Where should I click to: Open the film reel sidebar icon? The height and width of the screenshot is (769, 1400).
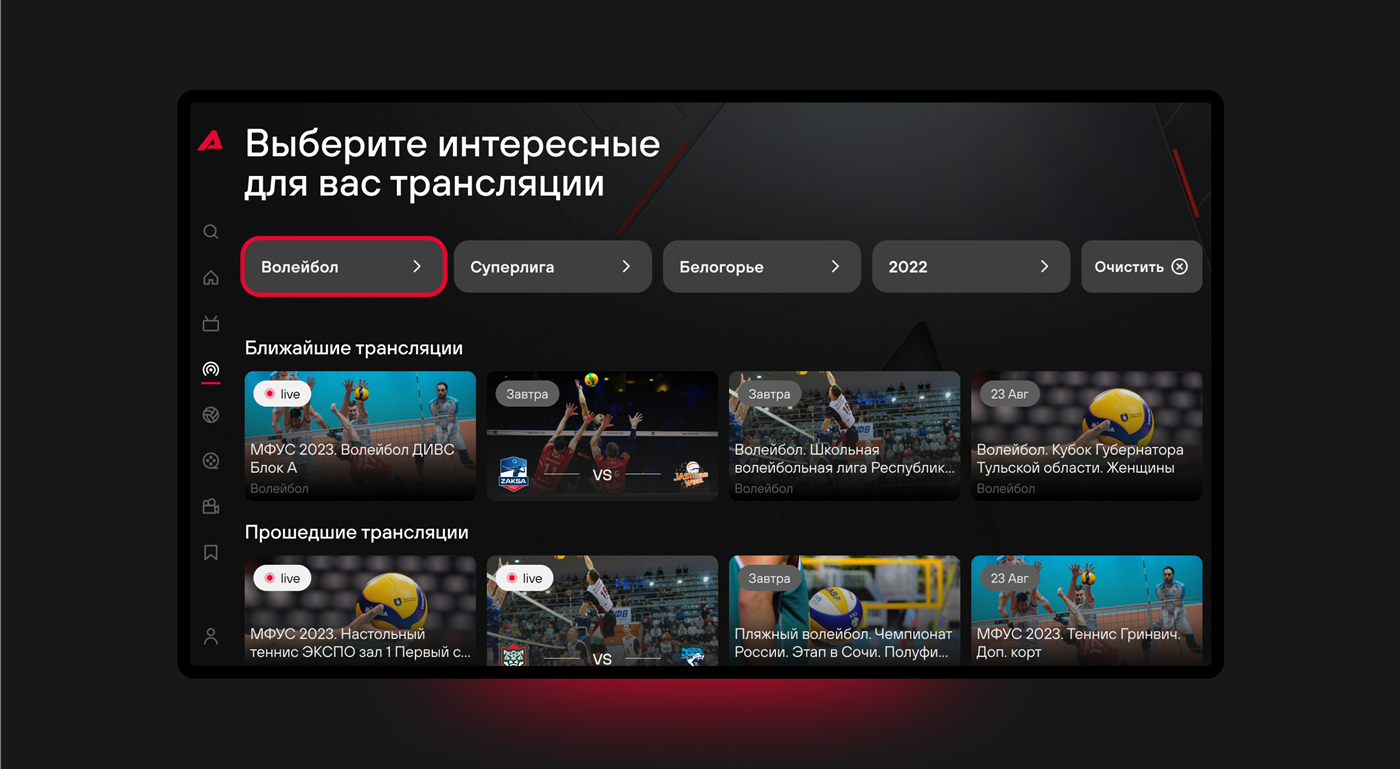[211, 461]
